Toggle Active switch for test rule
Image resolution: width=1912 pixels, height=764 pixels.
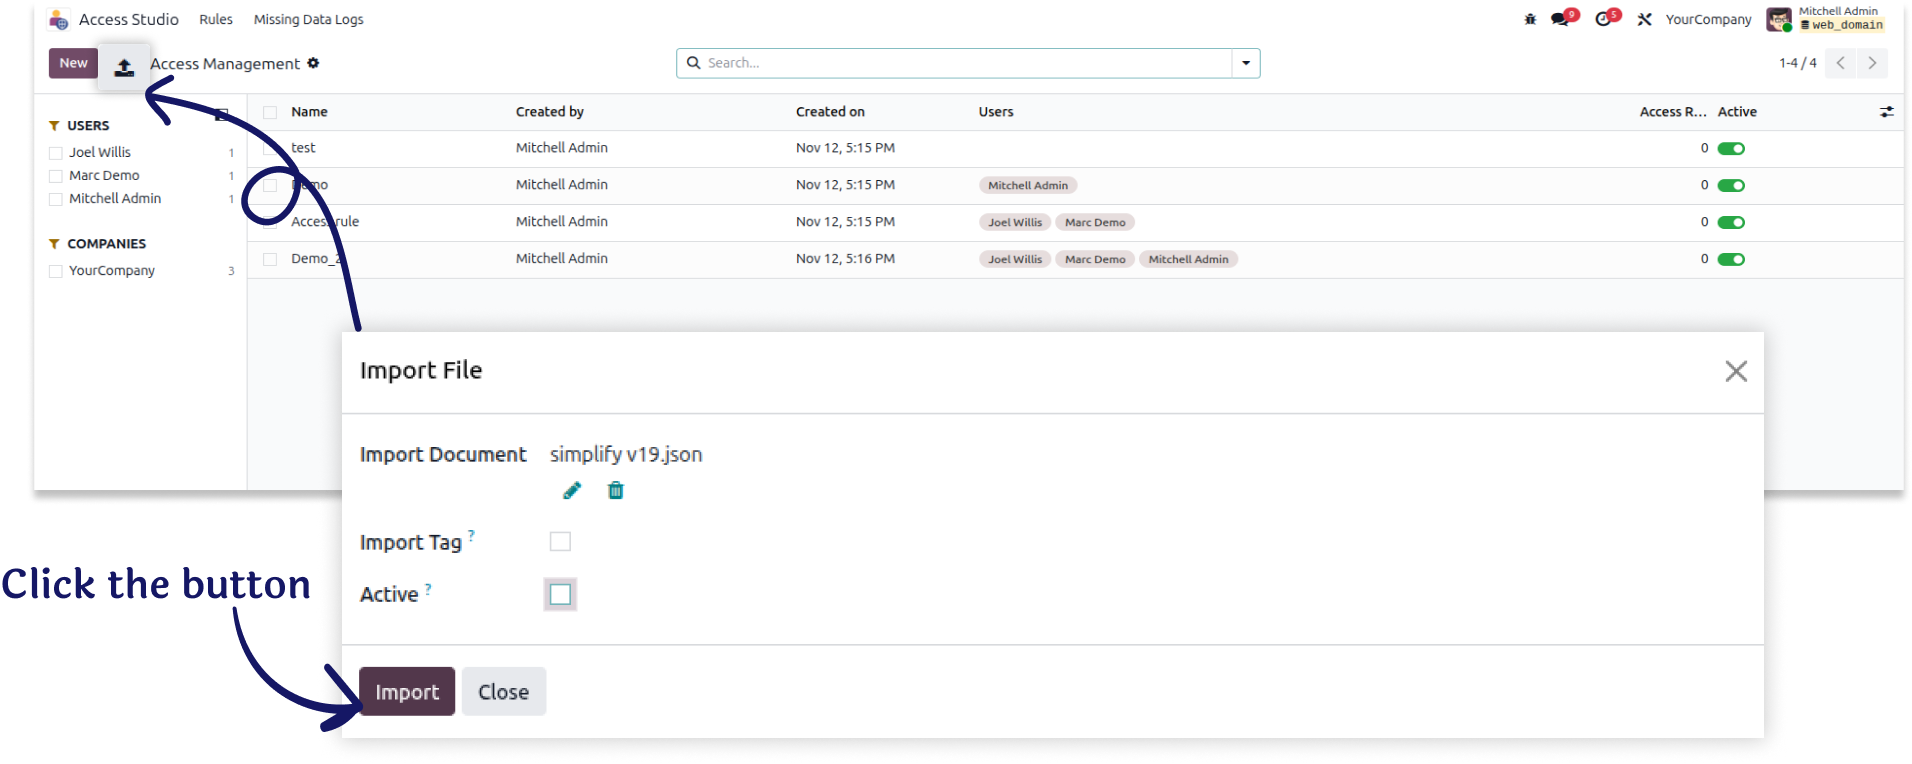pos(1731,148)
